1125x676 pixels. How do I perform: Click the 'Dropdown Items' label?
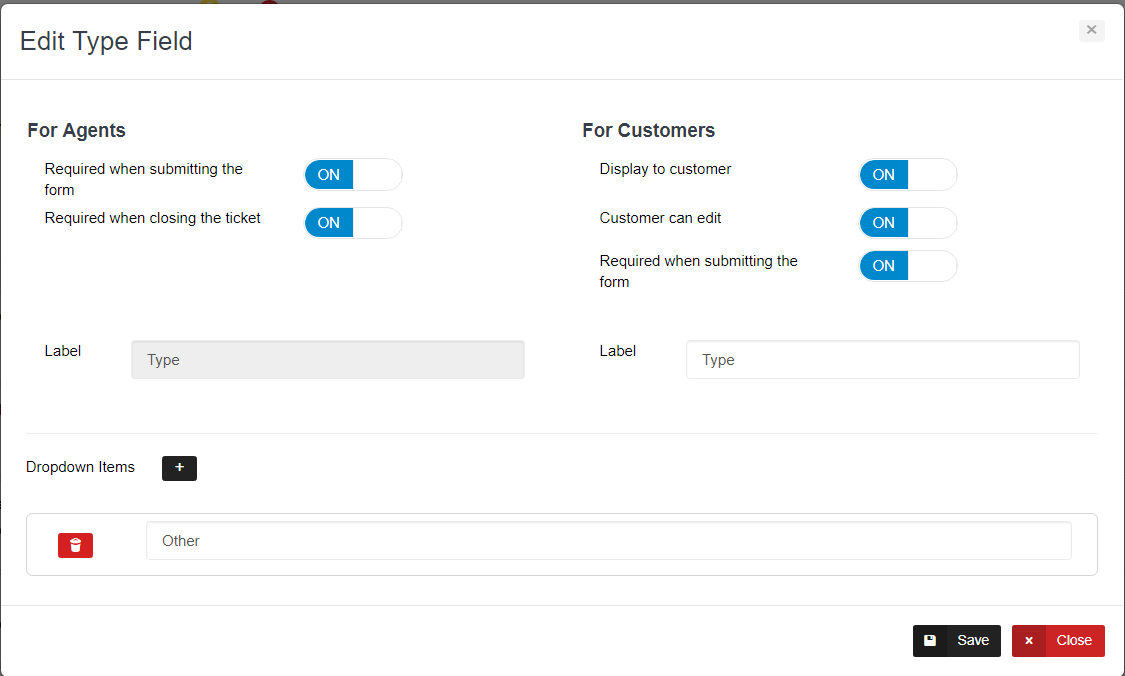pos(80,467)
